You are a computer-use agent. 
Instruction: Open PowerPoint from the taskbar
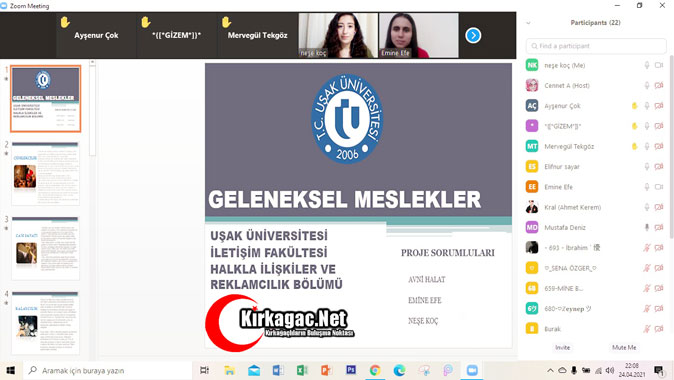point(326,370)
